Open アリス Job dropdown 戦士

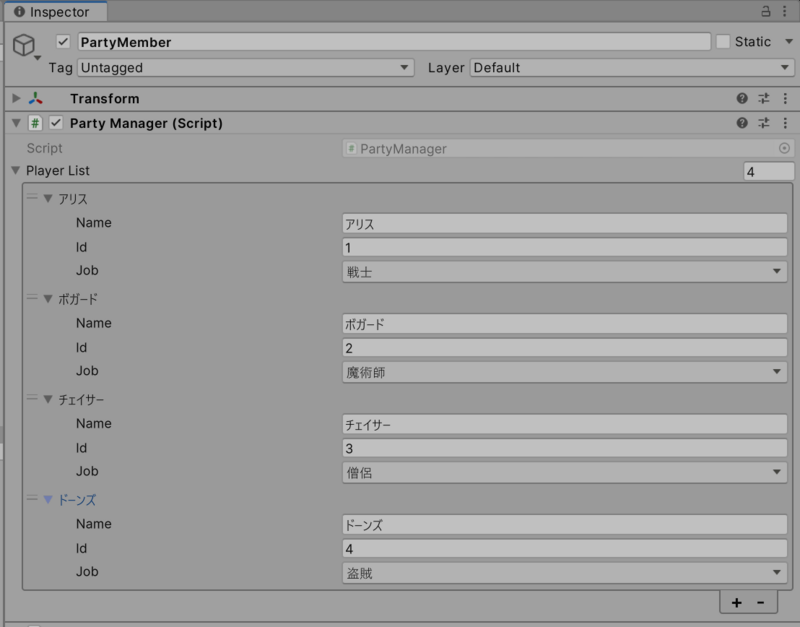point(564,271)
